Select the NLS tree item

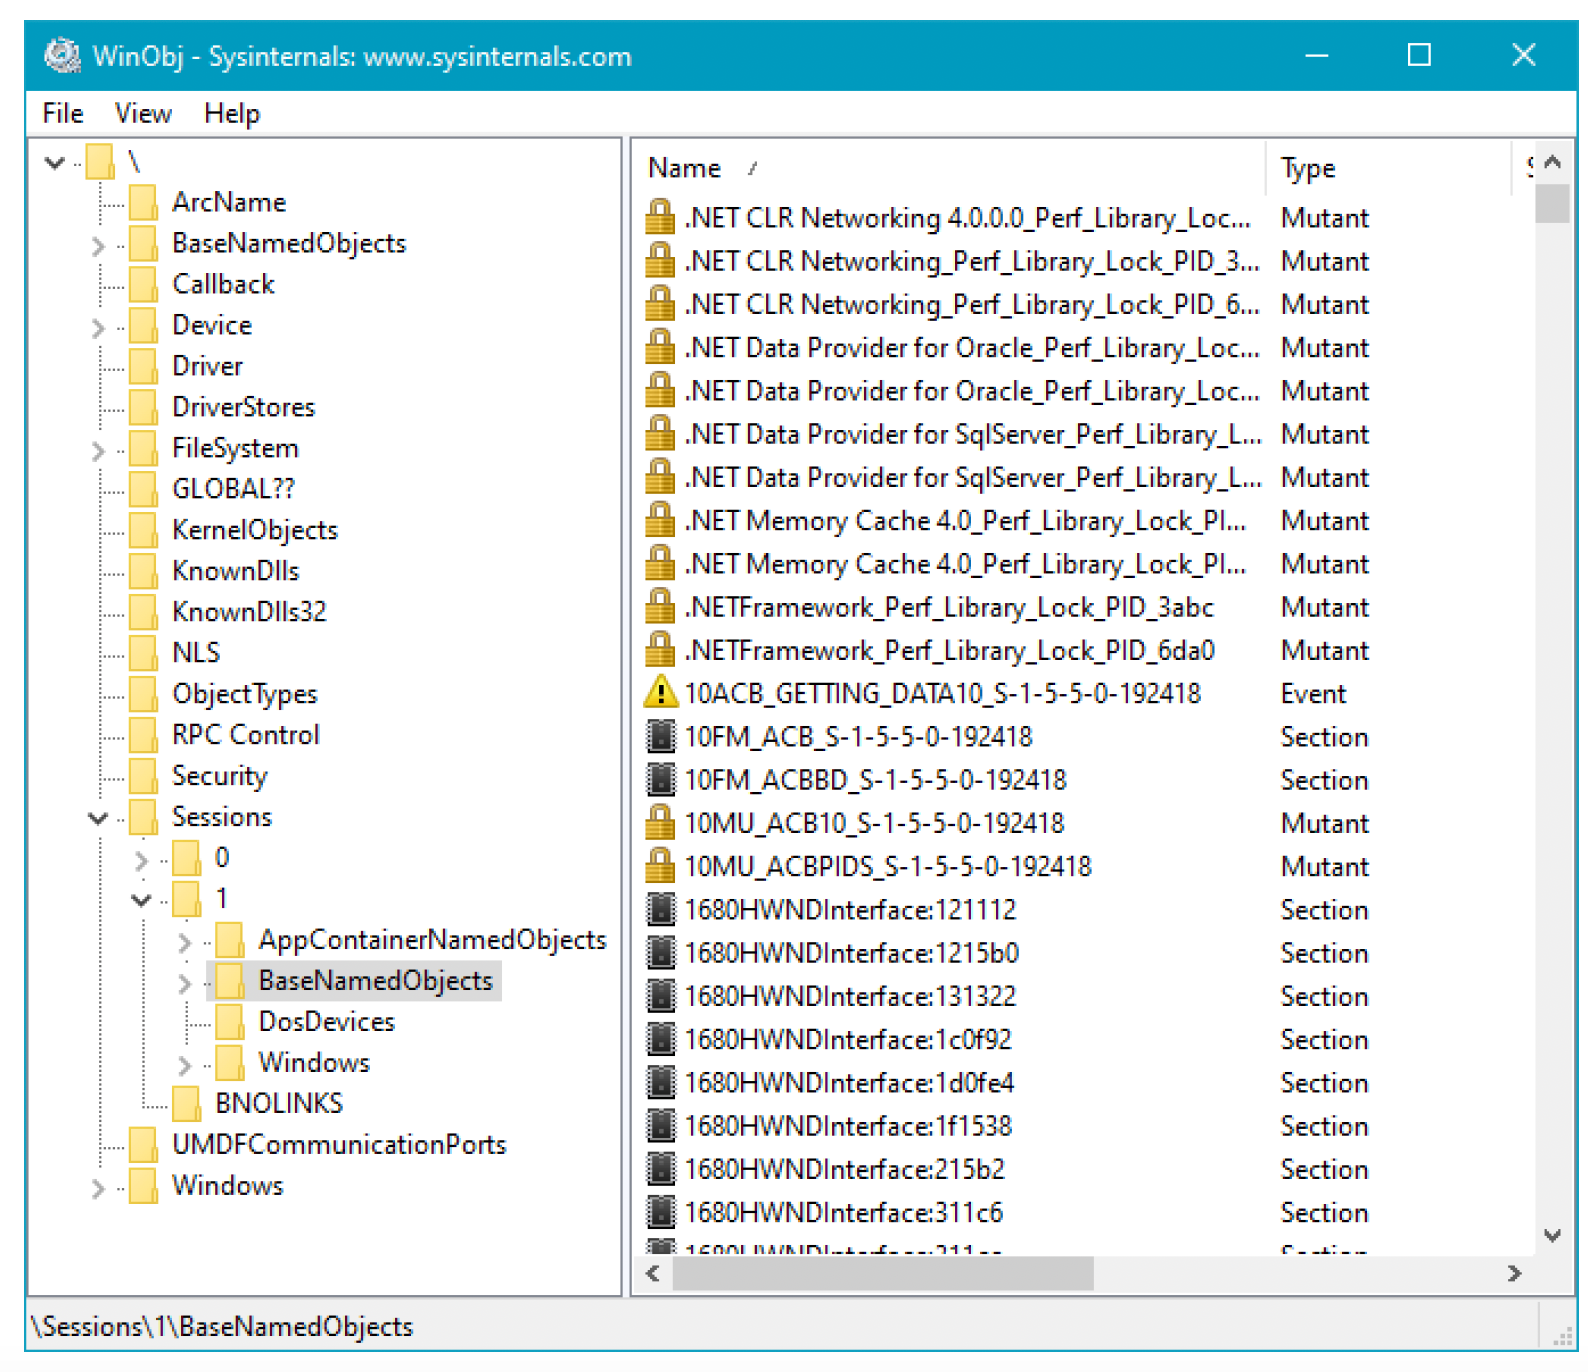coord(196,653)
